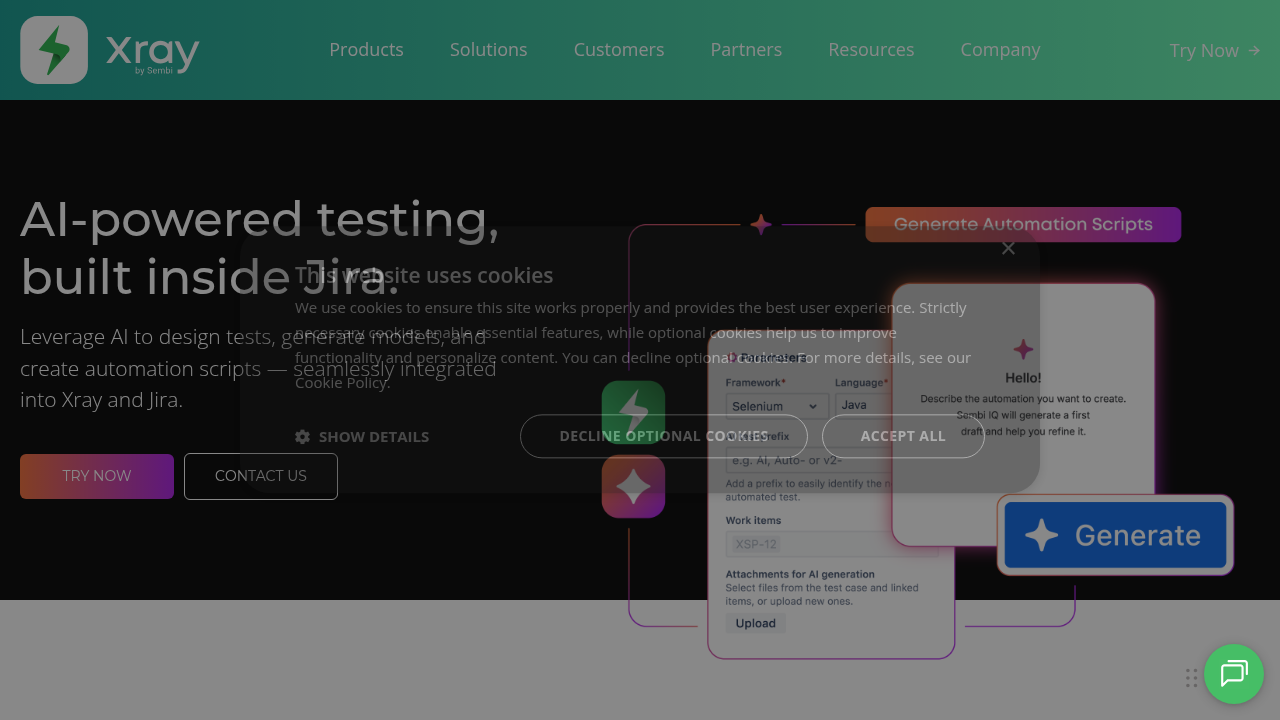Close the cookie consent dialog
This screenshot has width=1280, height=720.
tap(1008, 248)
